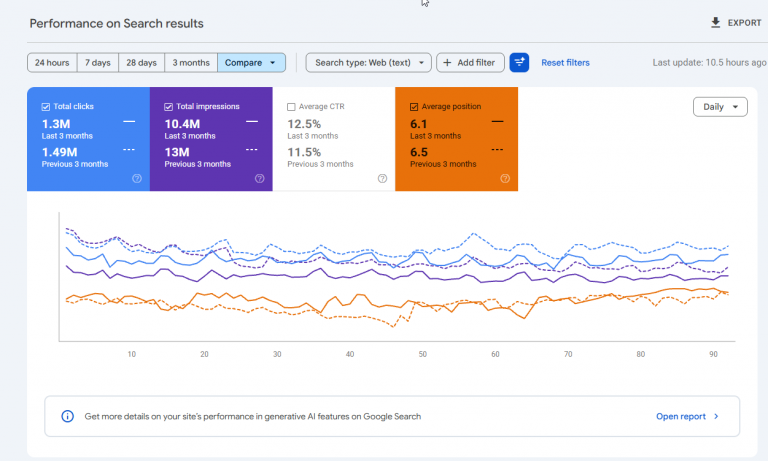
Task: Click the blue filter sort icon button
Action: (519, 63)
